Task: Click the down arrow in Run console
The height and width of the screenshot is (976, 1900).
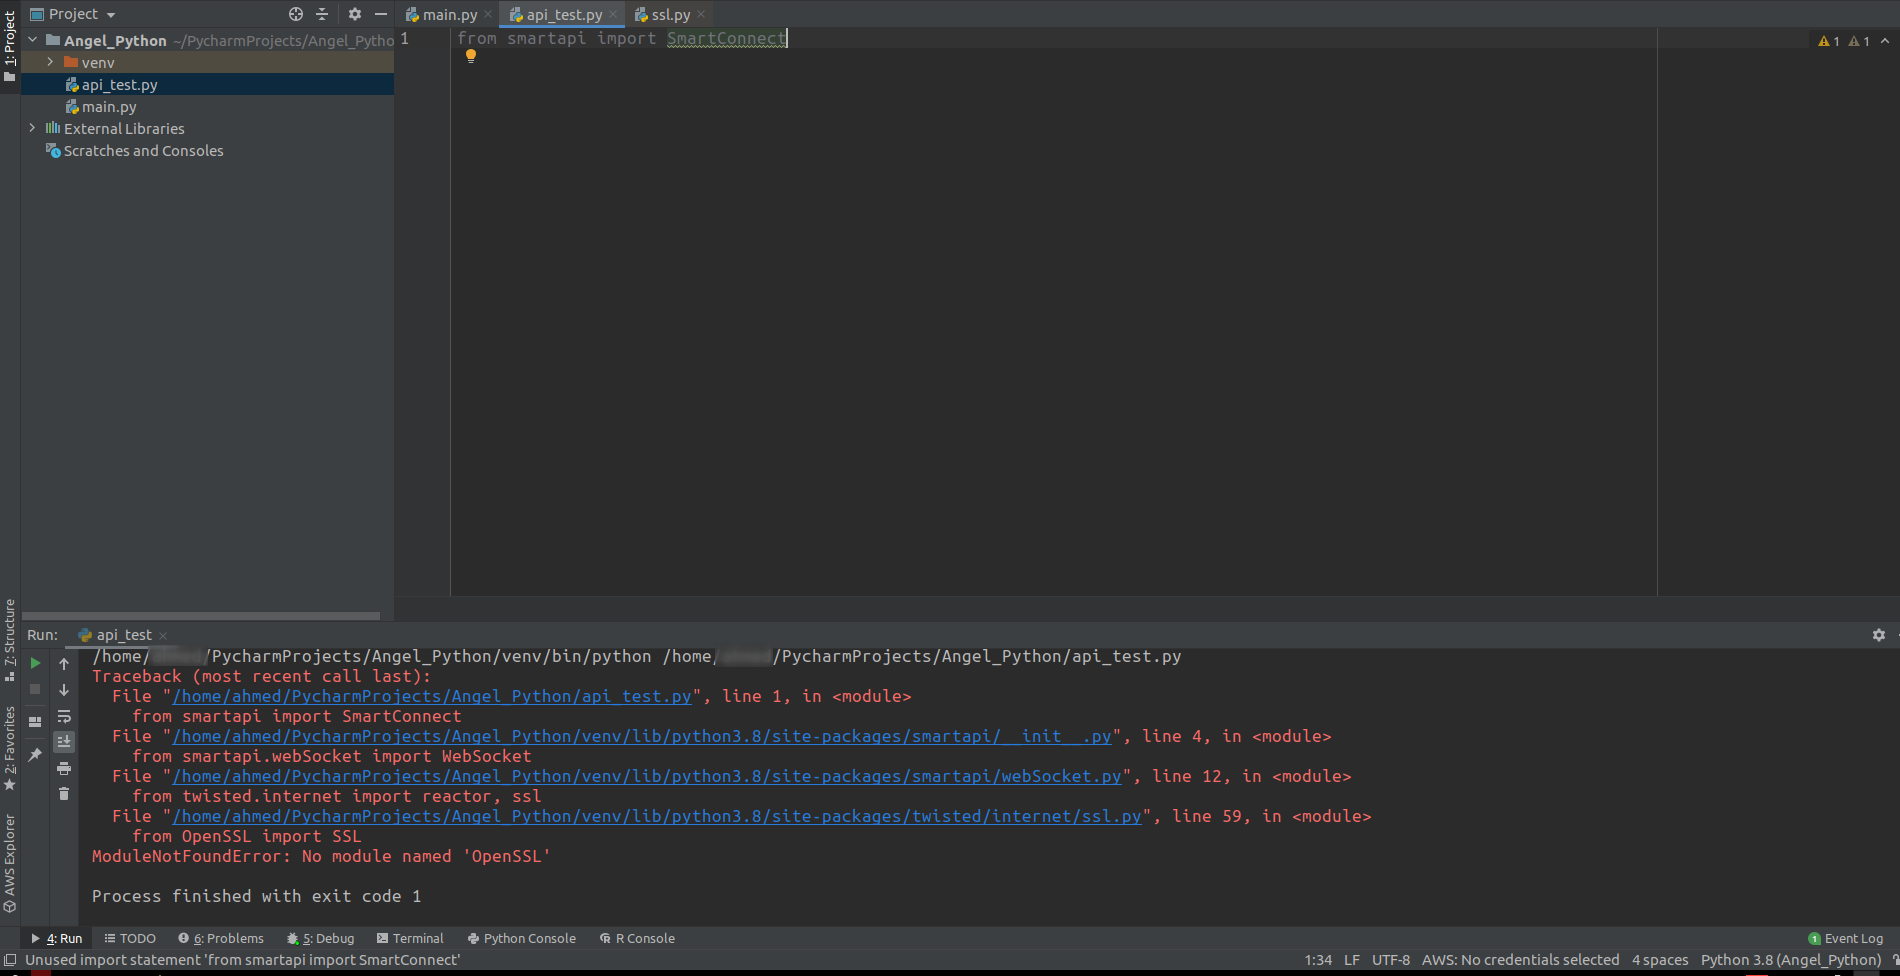Action: click(64, 690)
